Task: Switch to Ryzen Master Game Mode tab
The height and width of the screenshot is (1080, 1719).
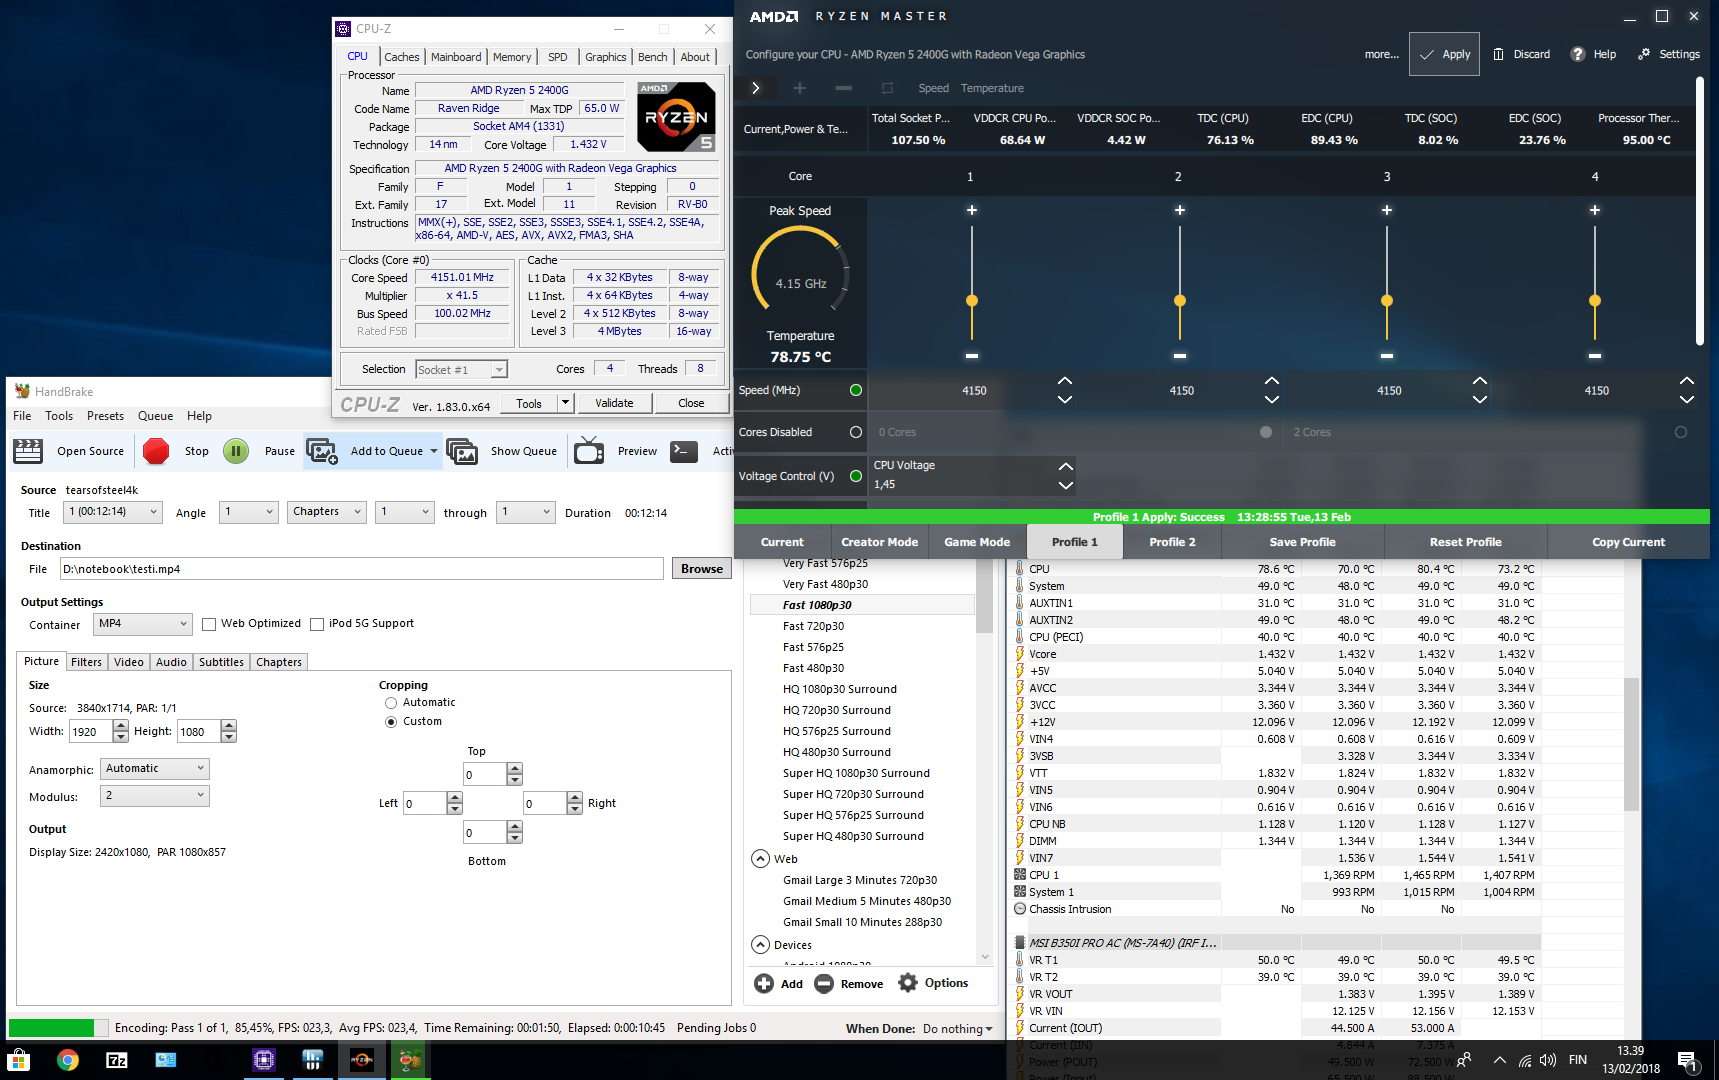Action: click(977, 542)
